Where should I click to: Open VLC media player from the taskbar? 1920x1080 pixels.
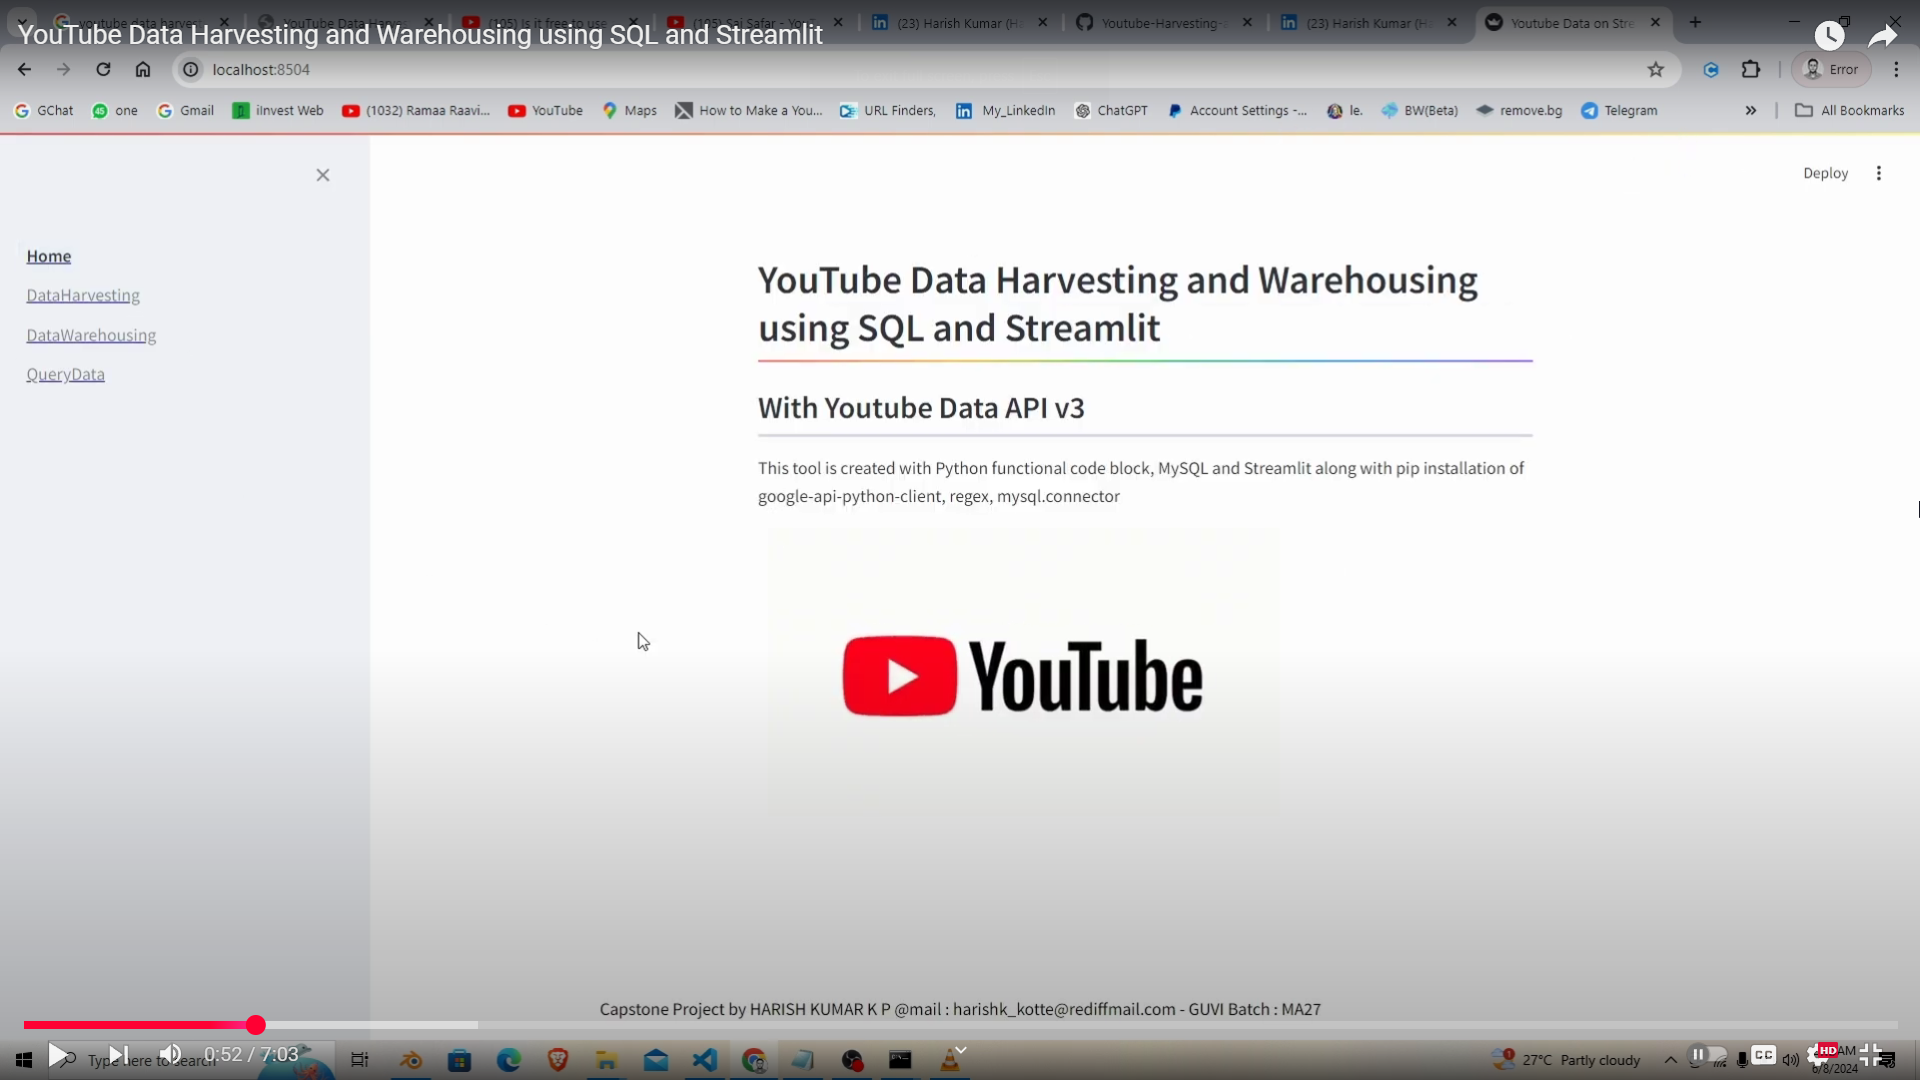coord(952,1059)
